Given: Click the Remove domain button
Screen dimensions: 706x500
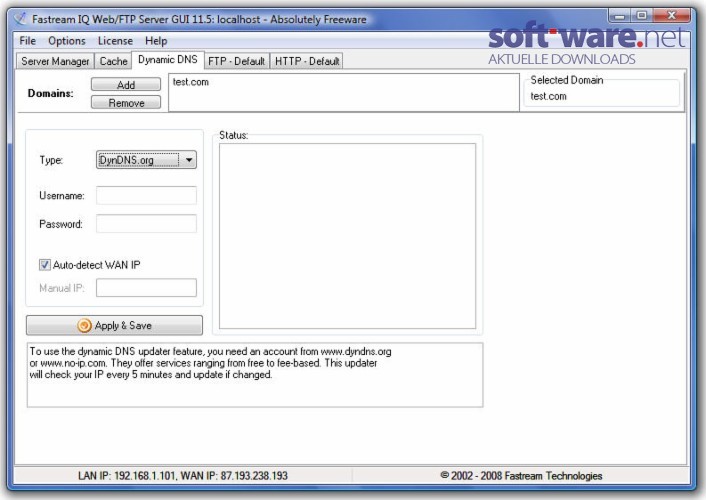Looking at the screenshot, I should (126, 103).
